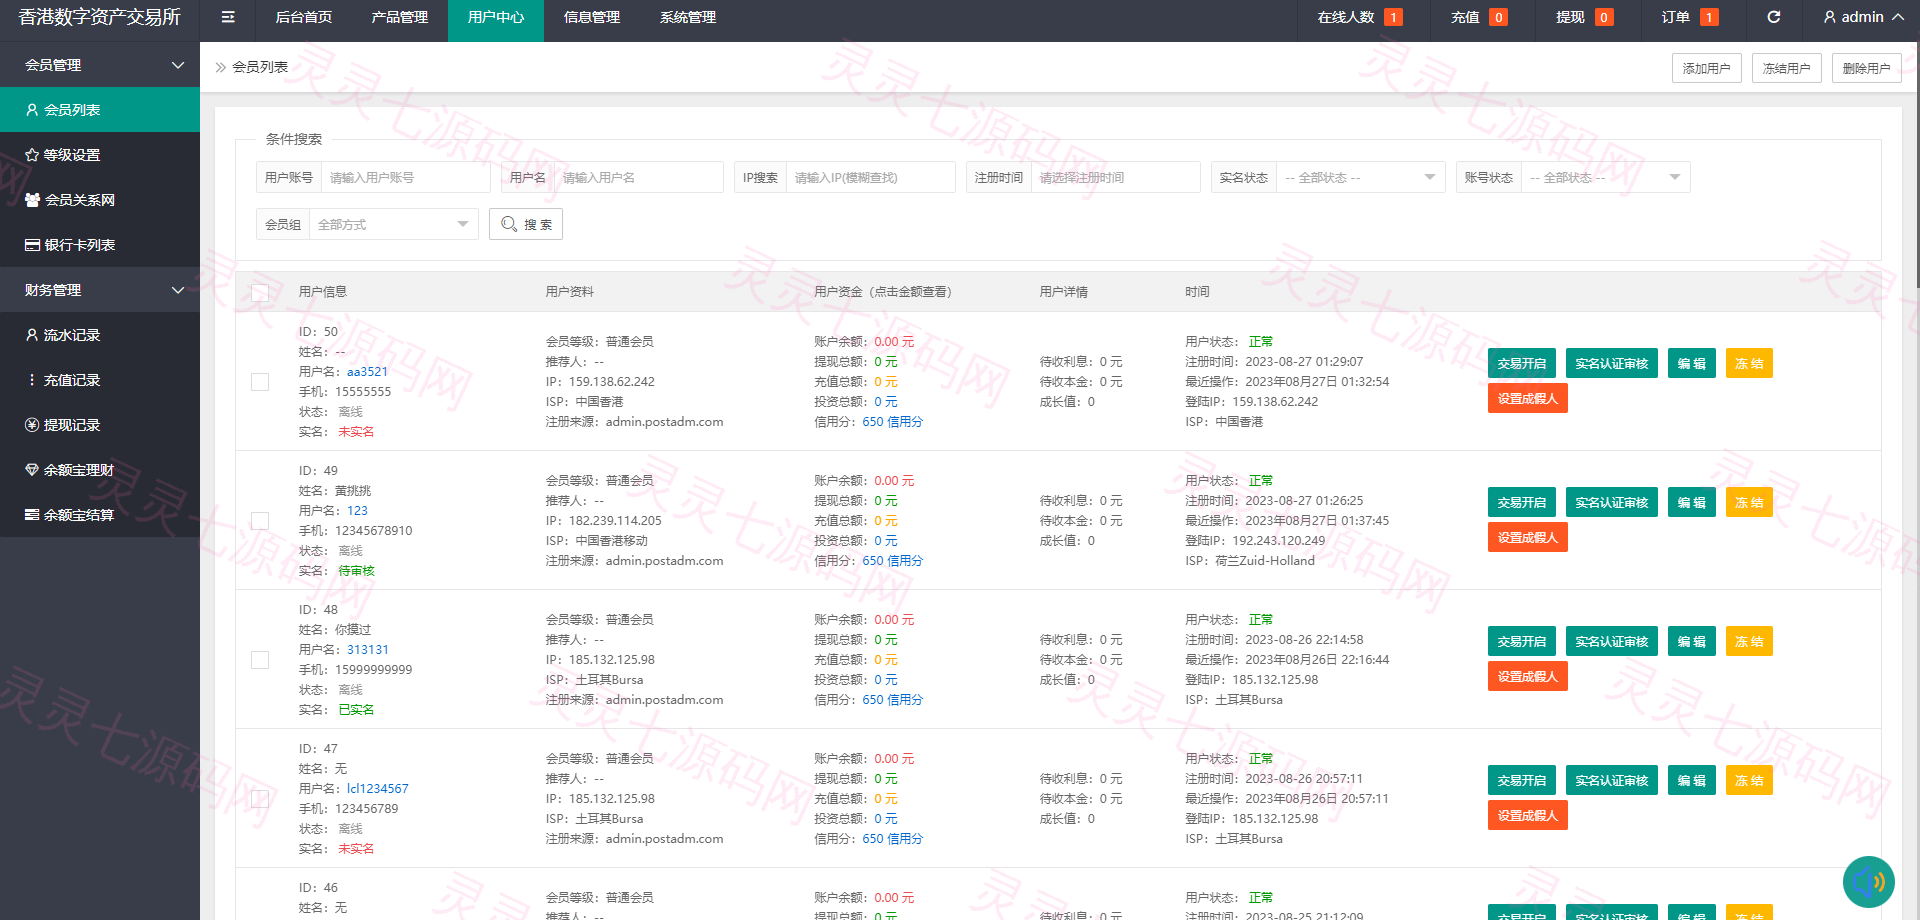Click the floating chat support icon

coord(1868,882)
